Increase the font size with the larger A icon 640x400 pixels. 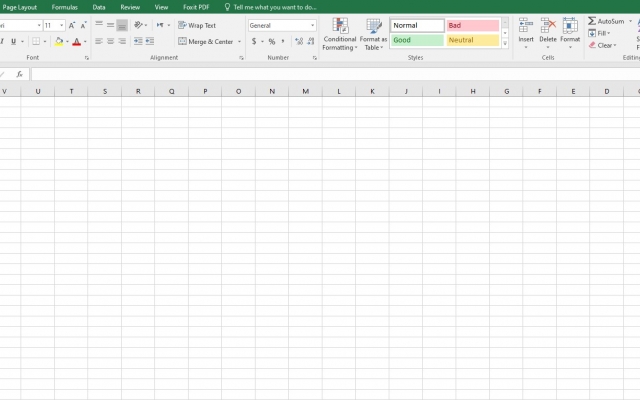point(72,25)
